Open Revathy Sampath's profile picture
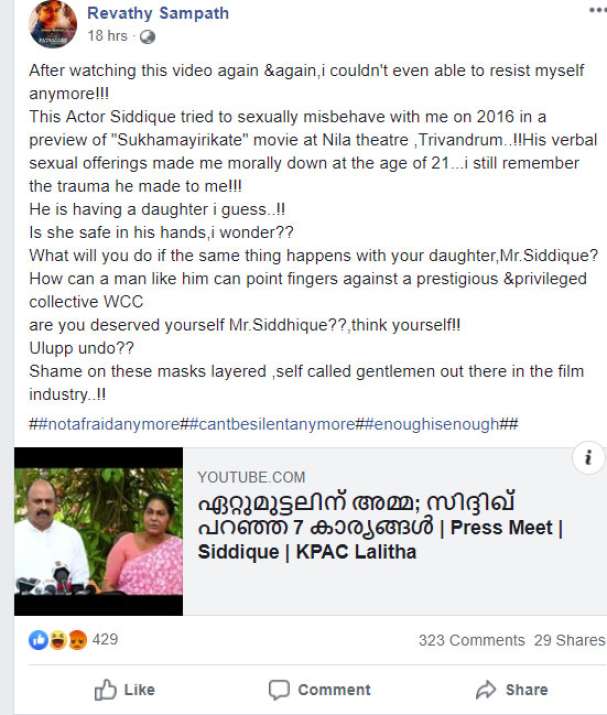The width and height of the screenshot is (607, 715). 52,23
